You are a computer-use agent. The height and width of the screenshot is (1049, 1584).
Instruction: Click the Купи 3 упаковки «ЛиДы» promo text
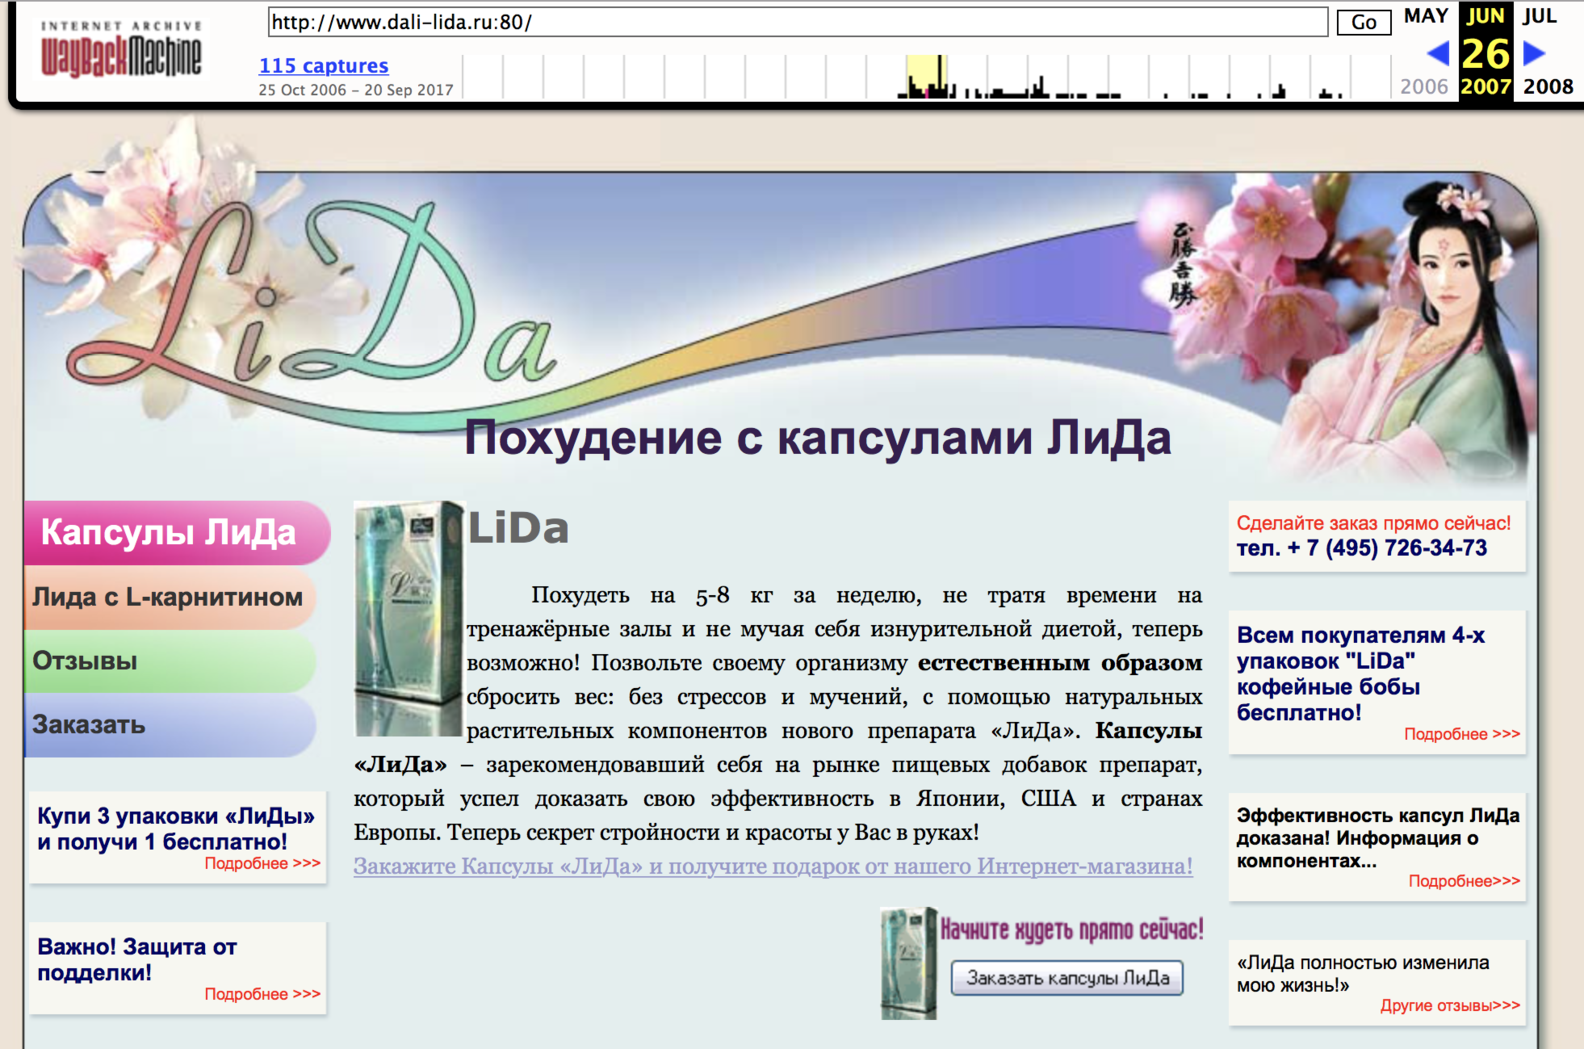(x=176, y=829)
